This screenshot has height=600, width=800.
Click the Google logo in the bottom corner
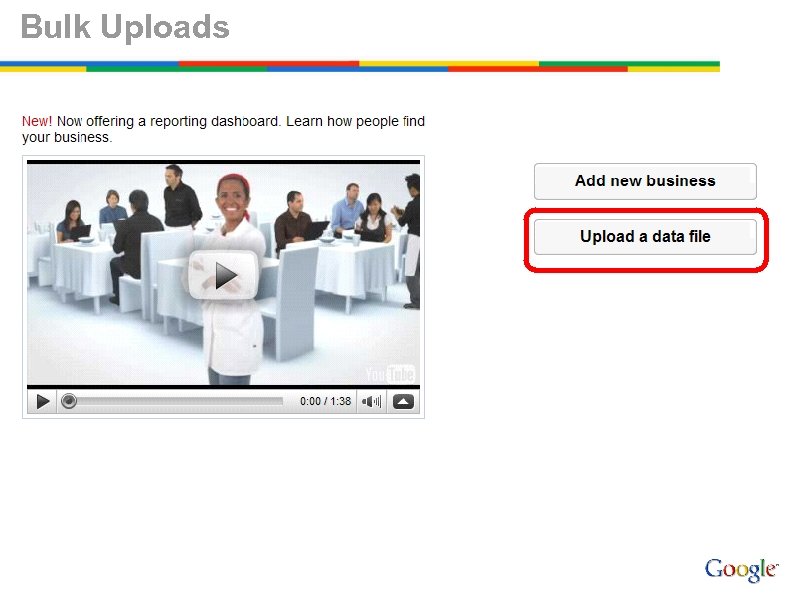pyautogui.click(x=741, y=568)
